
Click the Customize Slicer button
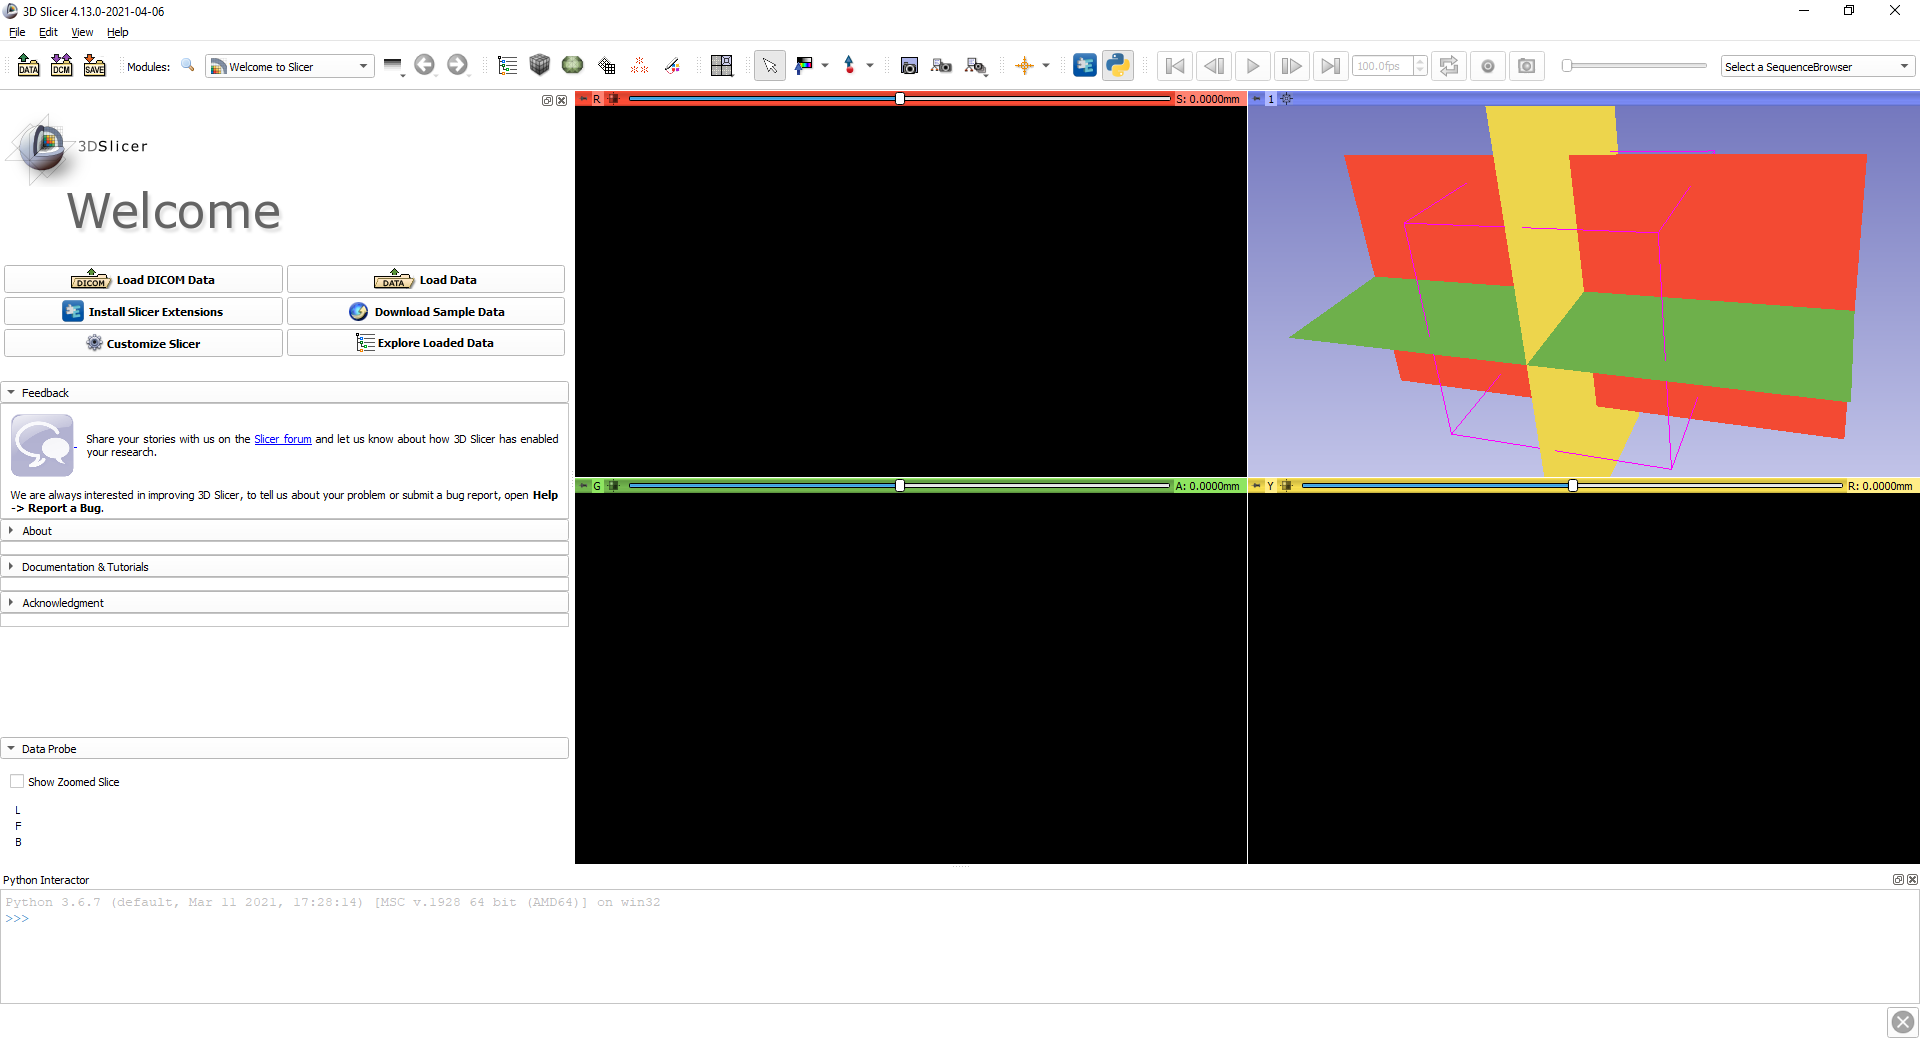tap(143, 343)
